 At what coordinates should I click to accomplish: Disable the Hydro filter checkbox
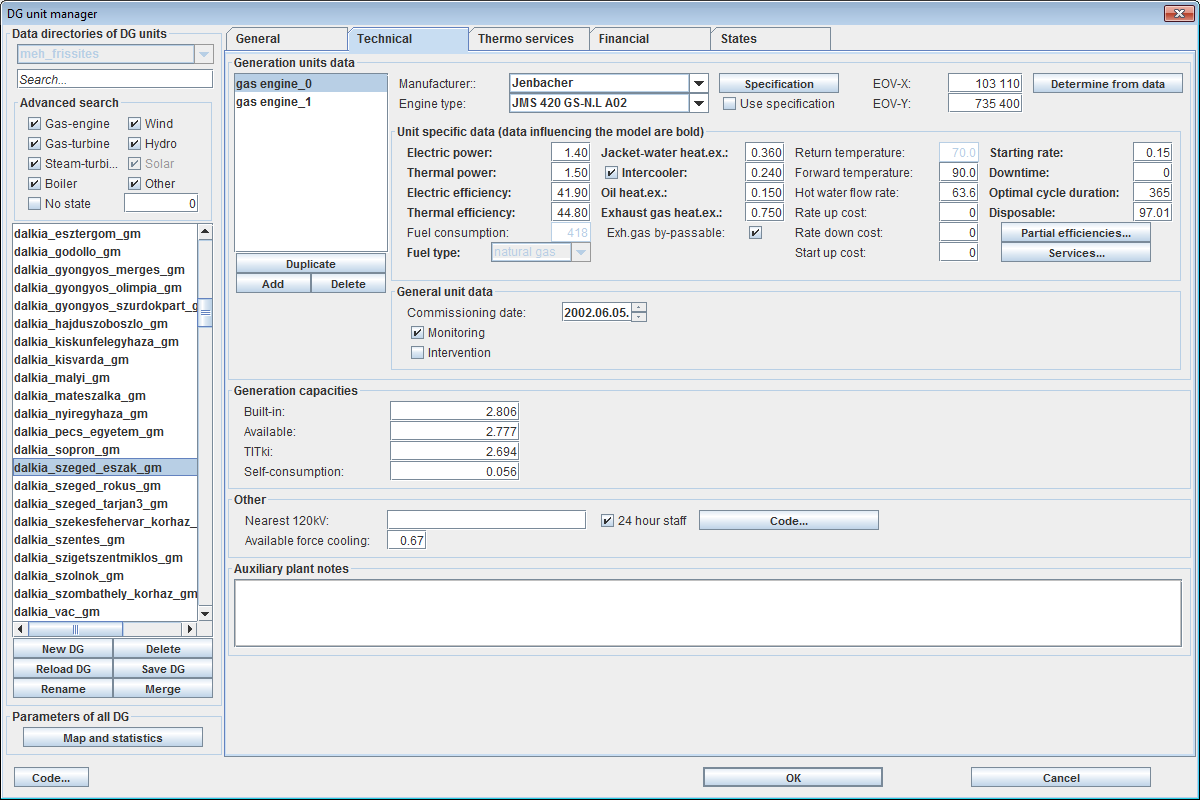(135, 144)
